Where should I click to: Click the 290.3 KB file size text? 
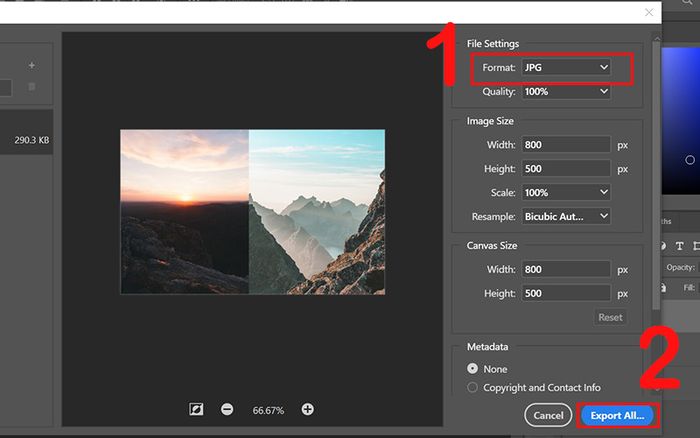tap(32, 140)
